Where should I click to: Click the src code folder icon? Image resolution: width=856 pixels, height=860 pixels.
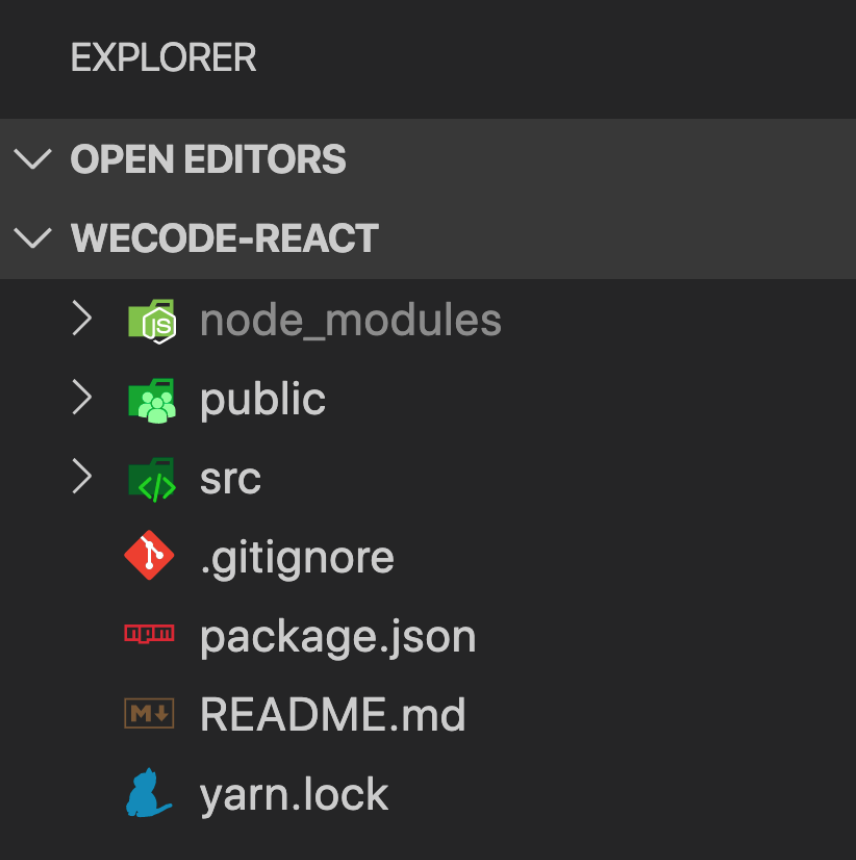point(152,479)
